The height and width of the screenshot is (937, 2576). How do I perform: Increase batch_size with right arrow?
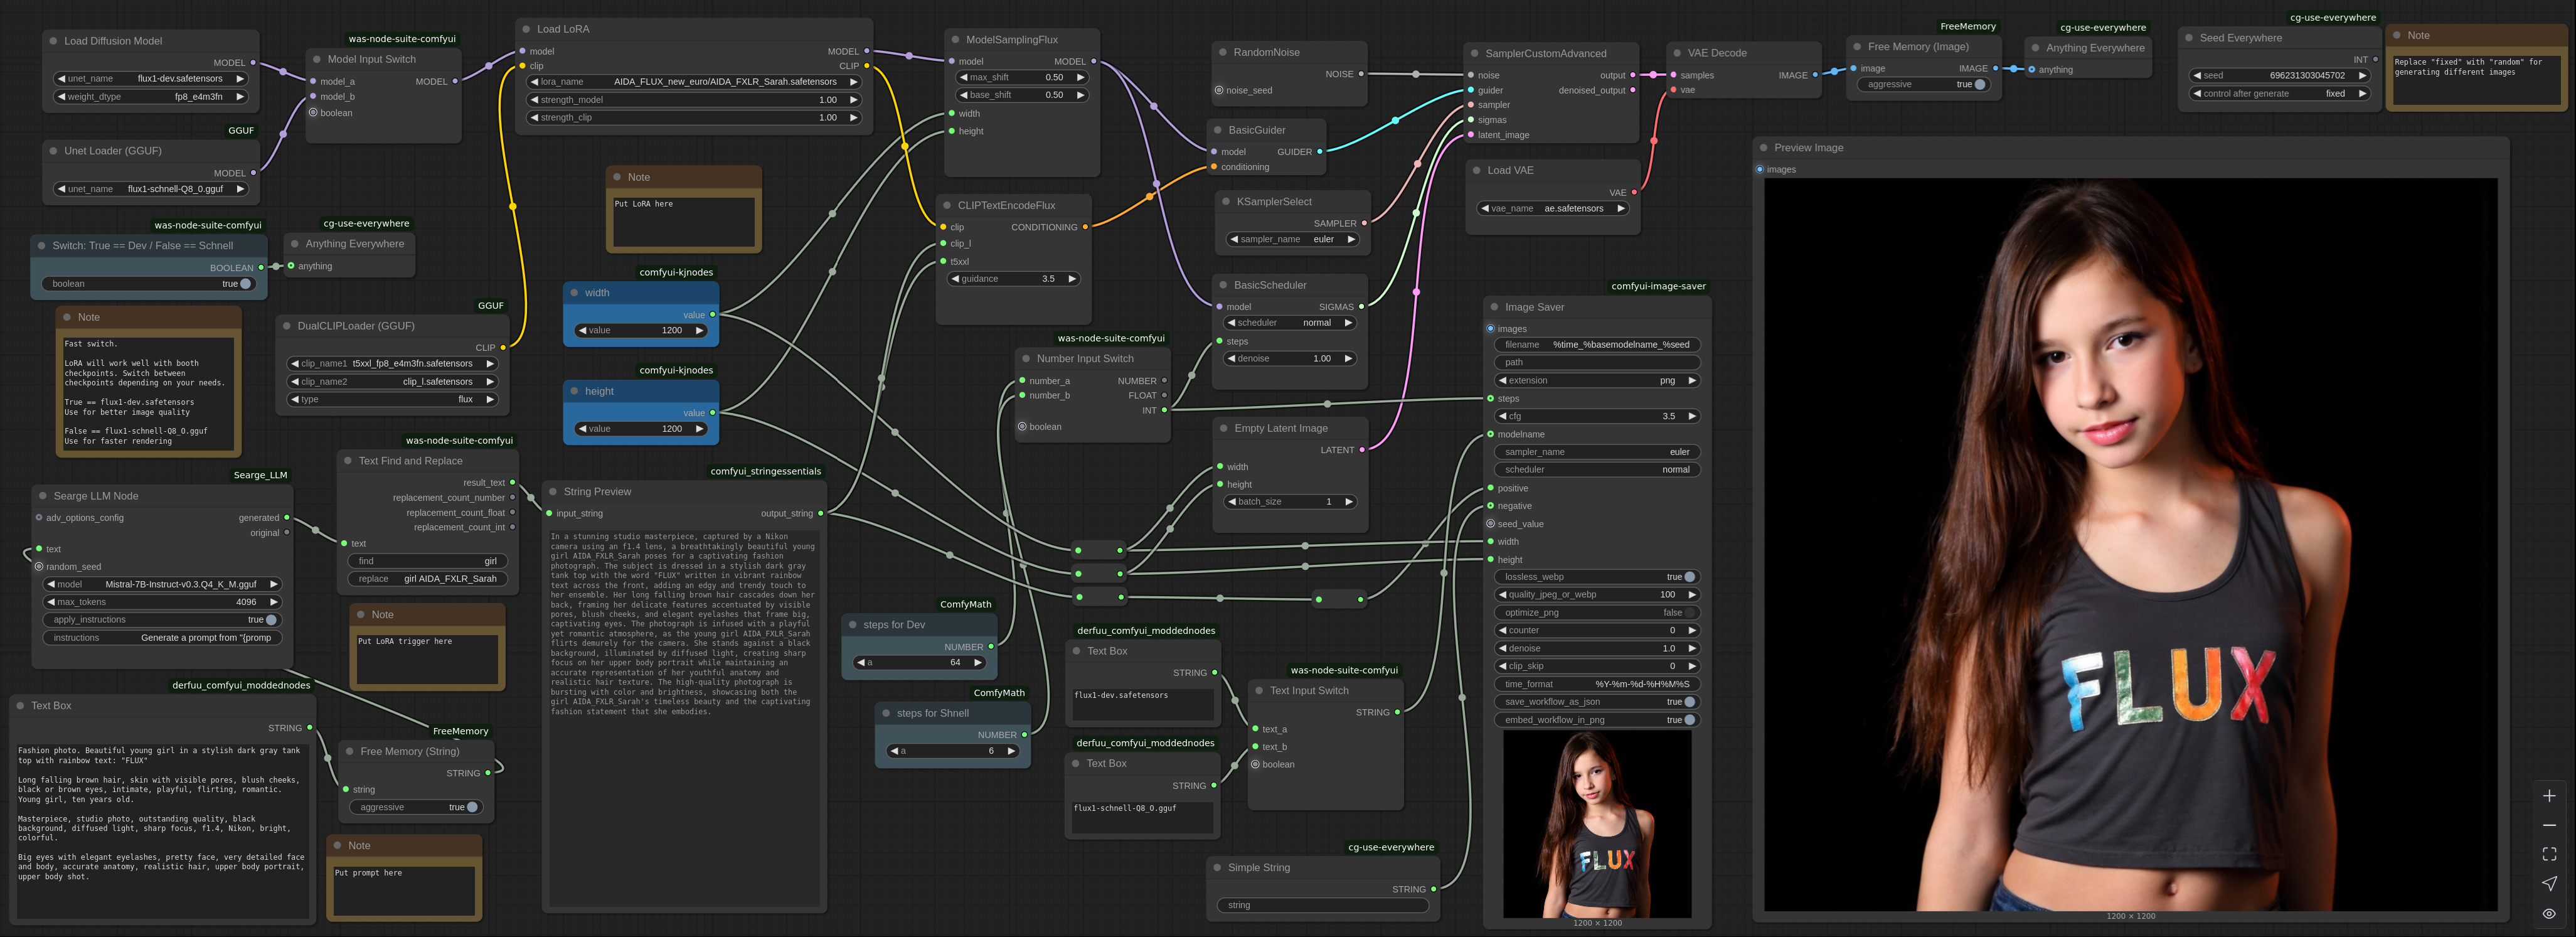coord(1348,502)
